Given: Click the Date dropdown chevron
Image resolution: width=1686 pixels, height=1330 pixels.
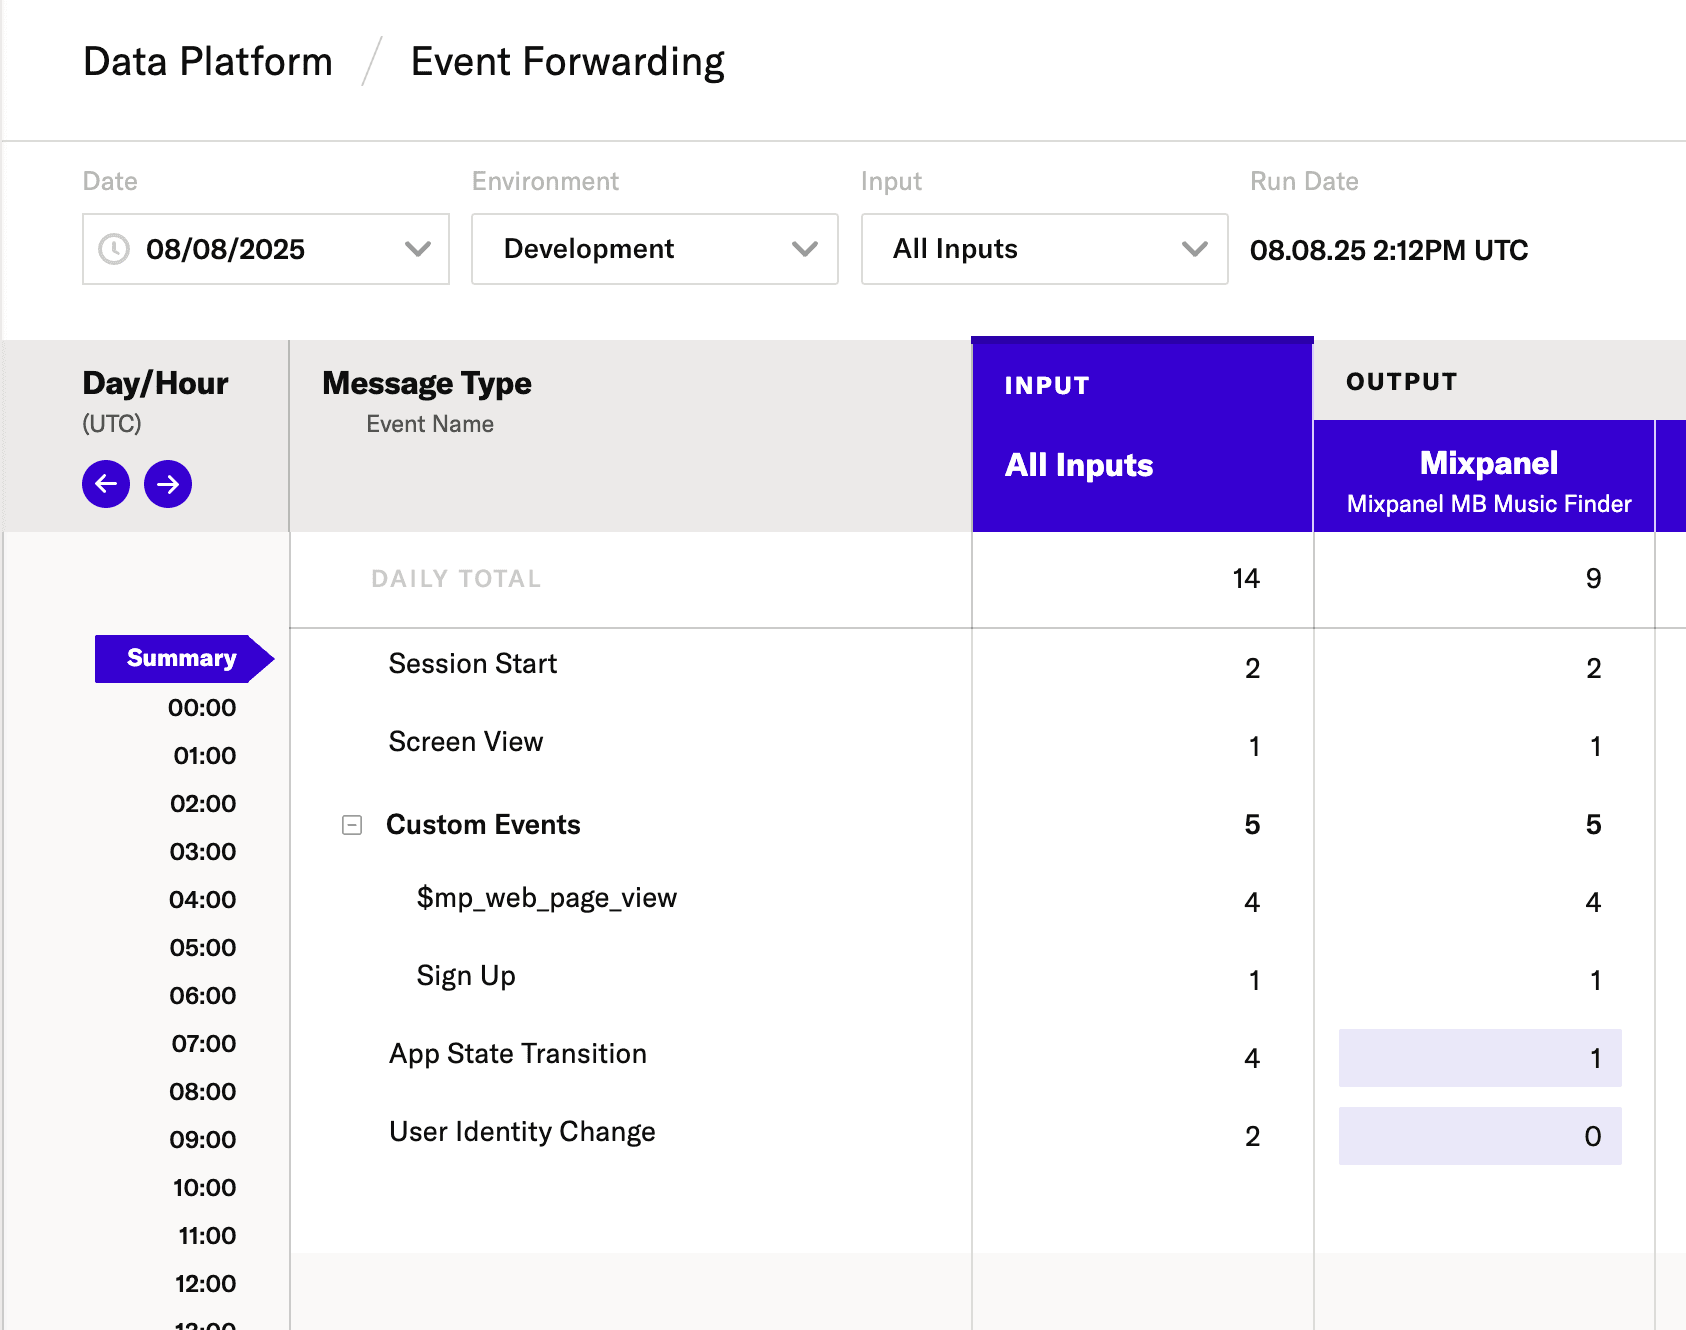Looking at the screenshot, I should tap(417, 249).
